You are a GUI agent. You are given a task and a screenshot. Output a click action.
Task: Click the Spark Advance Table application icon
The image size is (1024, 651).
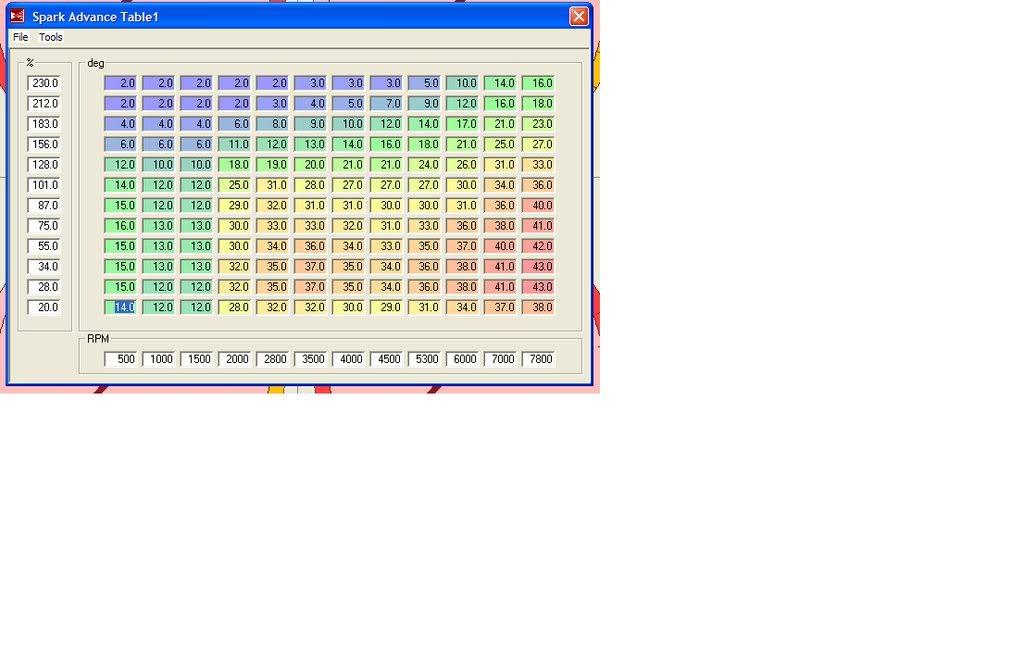pos(16,16)
